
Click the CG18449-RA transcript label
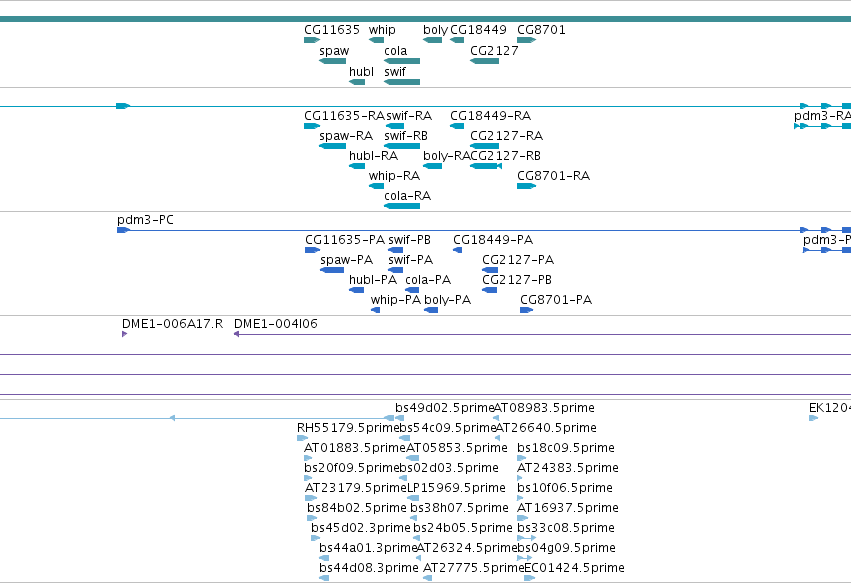point(491,116)
